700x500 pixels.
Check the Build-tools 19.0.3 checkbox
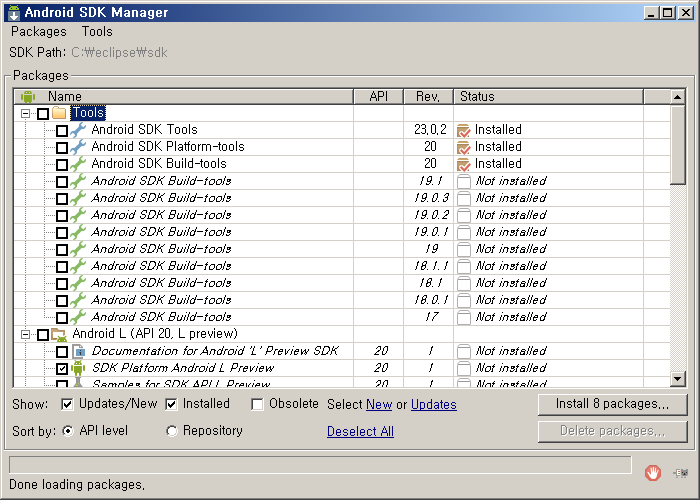pyautogui.click(x=62, y=199)
